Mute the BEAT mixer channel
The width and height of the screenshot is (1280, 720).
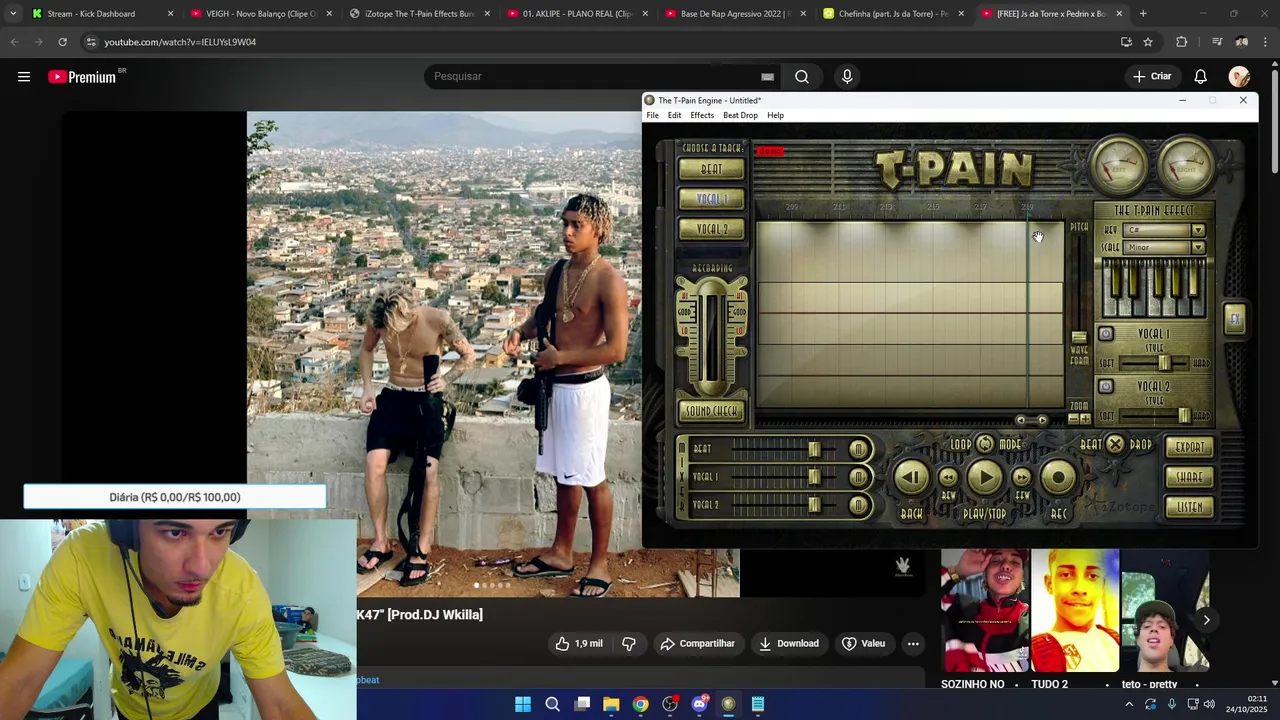(858, 450)
